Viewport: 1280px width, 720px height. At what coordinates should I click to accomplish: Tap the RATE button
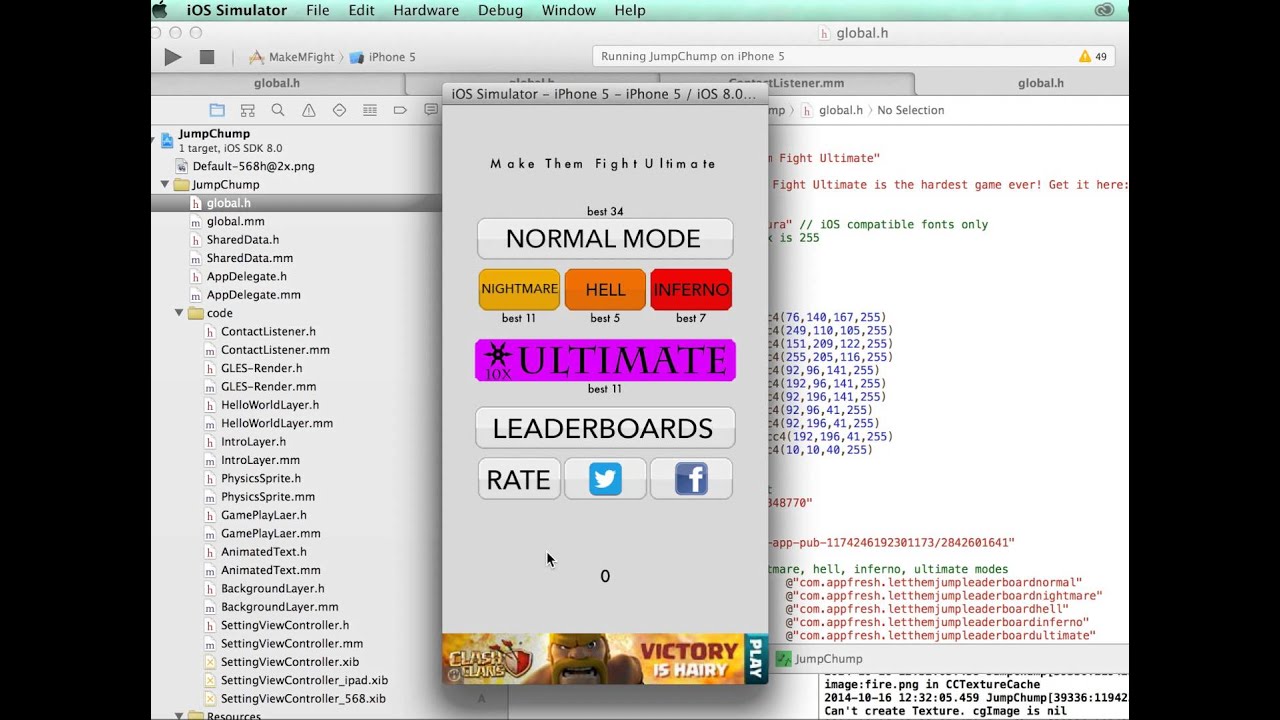point(519,479)
